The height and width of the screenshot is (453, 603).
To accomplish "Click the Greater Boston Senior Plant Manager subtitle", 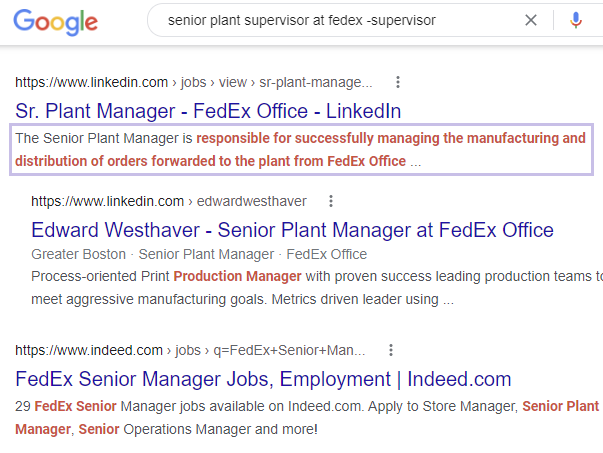I will pos(199,254).
